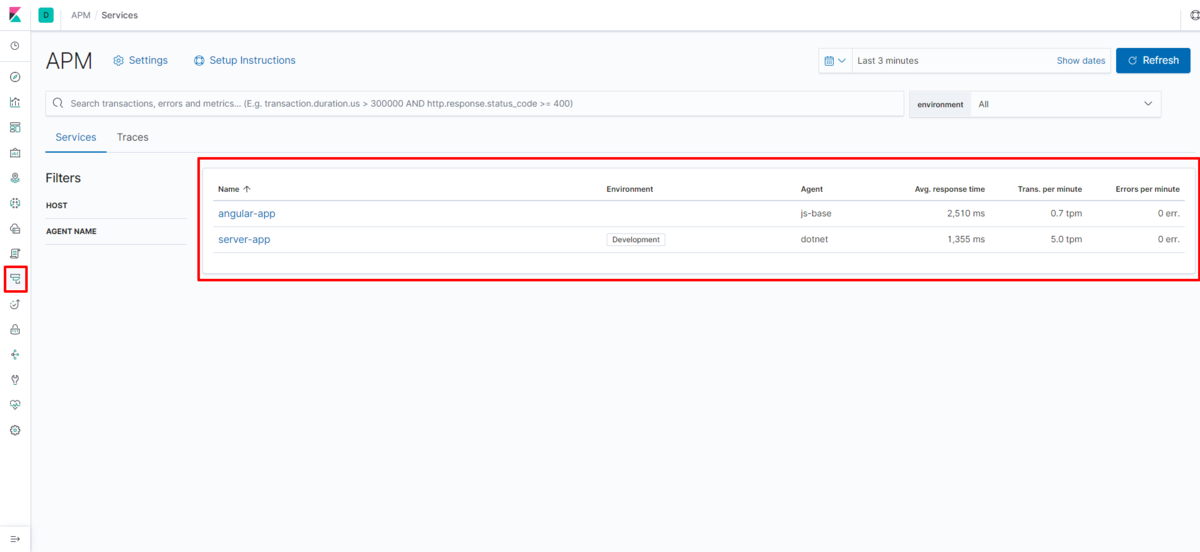The image size is (1200, 552).
Task: Open Kibana home via the logo
Action: click(x=15, y=15)
